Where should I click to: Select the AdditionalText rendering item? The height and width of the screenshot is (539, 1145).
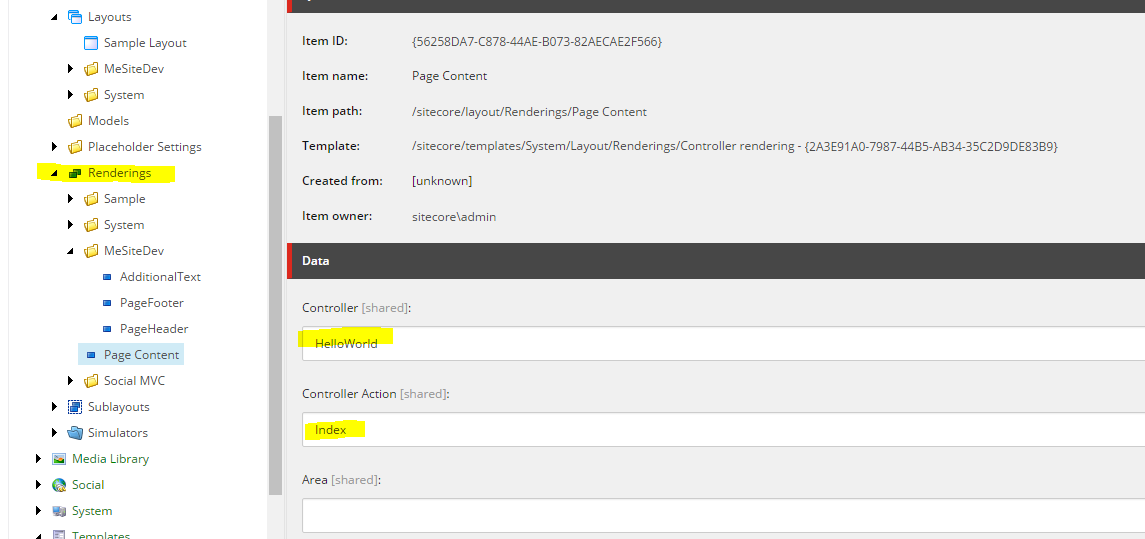(x=160, y=277)
